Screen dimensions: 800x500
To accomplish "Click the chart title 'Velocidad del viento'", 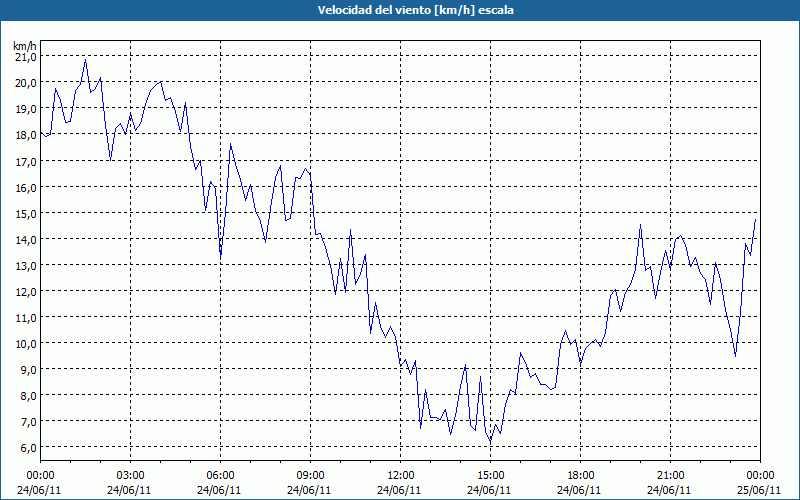I will [374, 10].
